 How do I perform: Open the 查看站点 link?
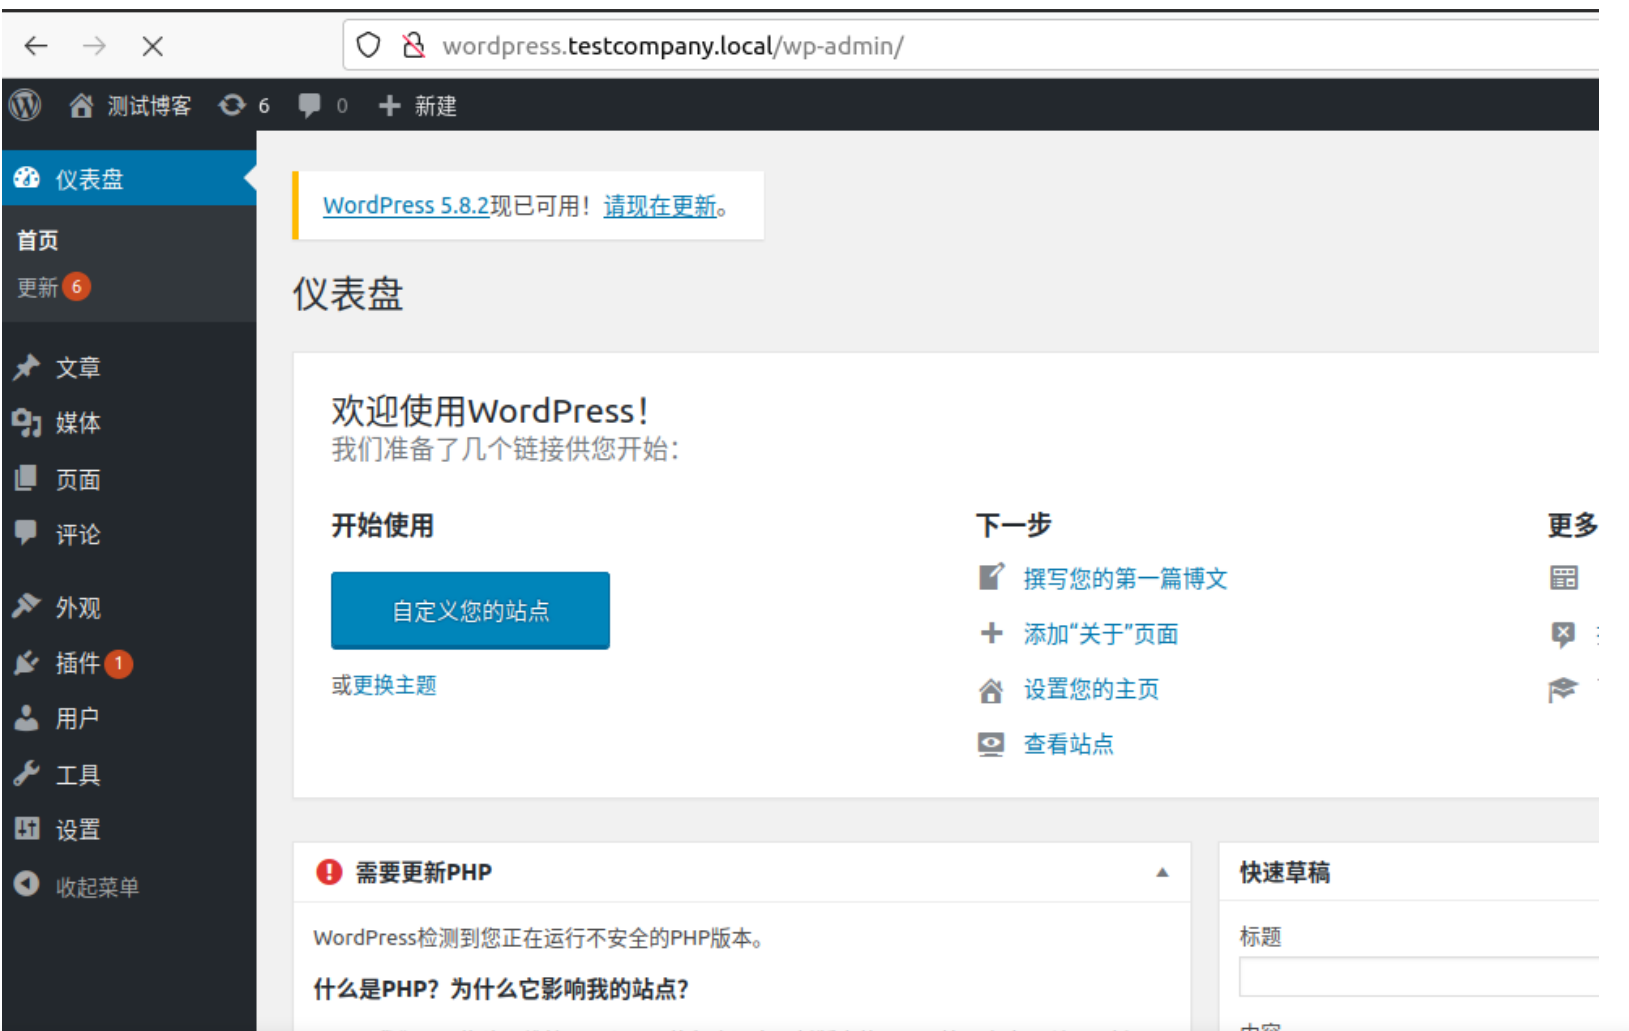[x=1068, y=744]
